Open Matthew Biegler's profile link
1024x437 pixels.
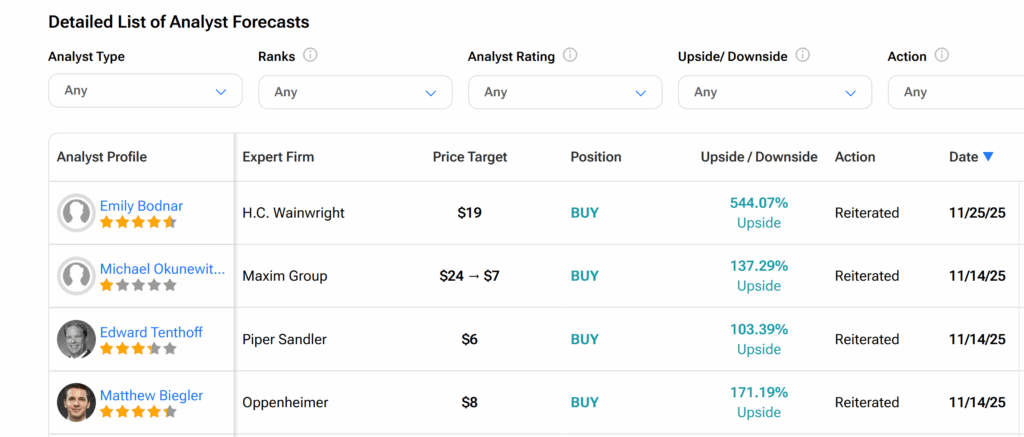tap(151, 395)
